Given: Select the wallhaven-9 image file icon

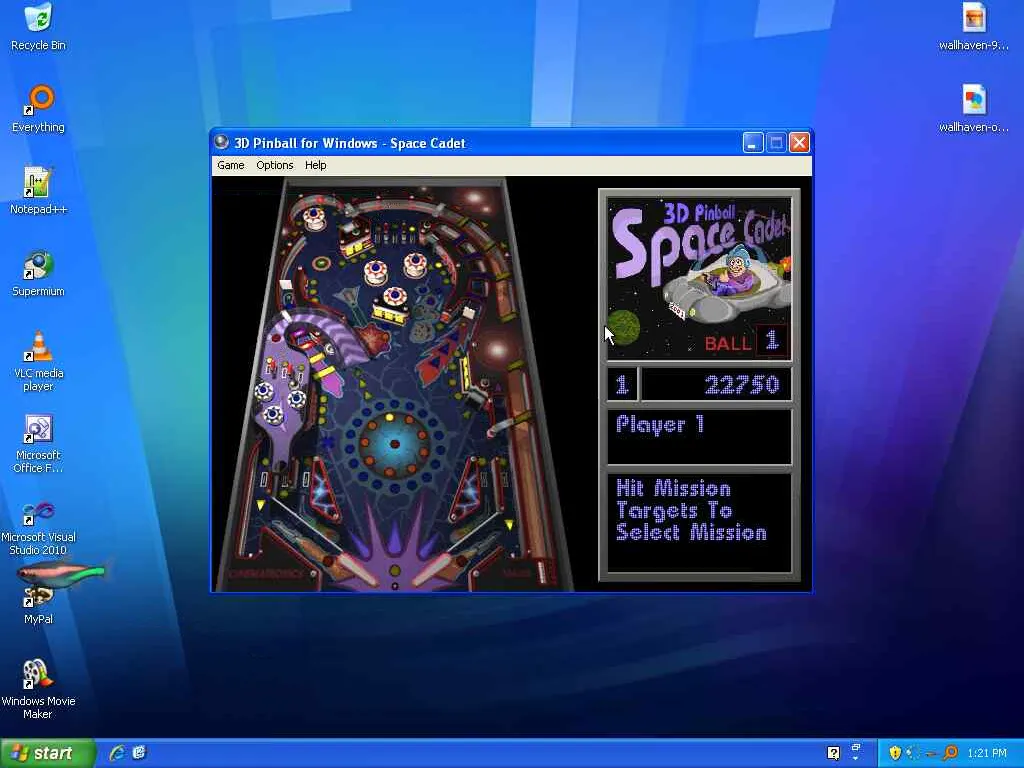Looking at the screenshot, I should click(974, 27).
